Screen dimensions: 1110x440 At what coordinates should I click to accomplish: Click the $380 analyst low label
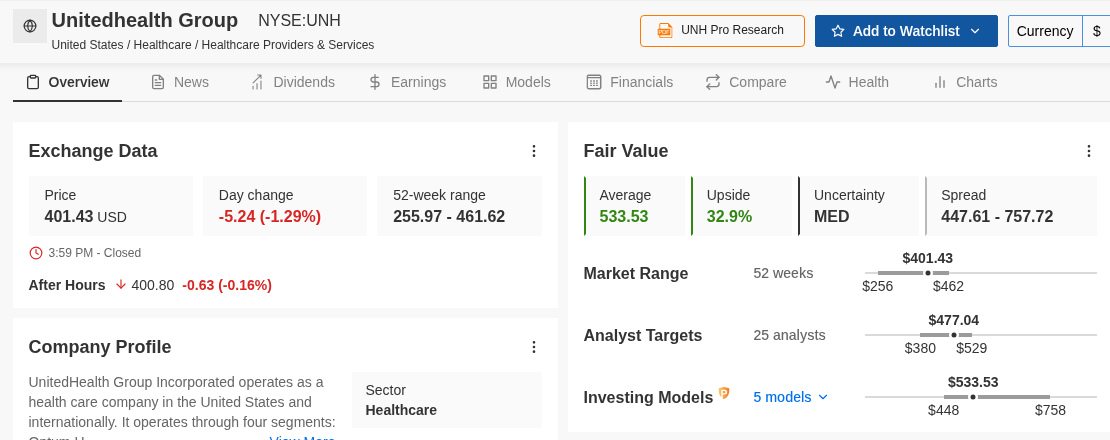pyautogui.click(x=920, y=348)
